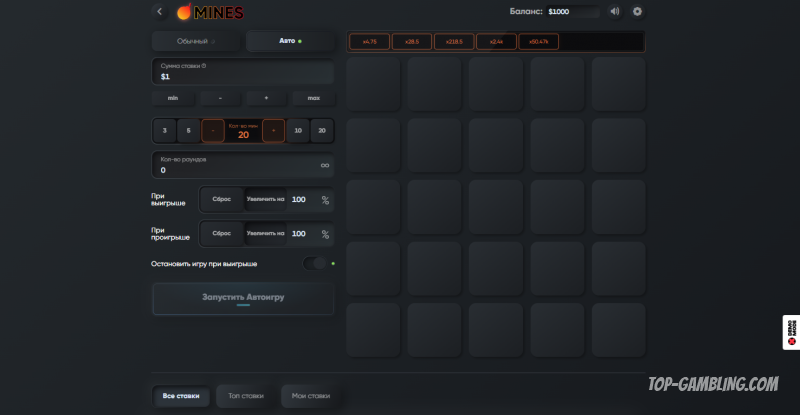Click the Сумма ставки bet amount field

point(243,72)
